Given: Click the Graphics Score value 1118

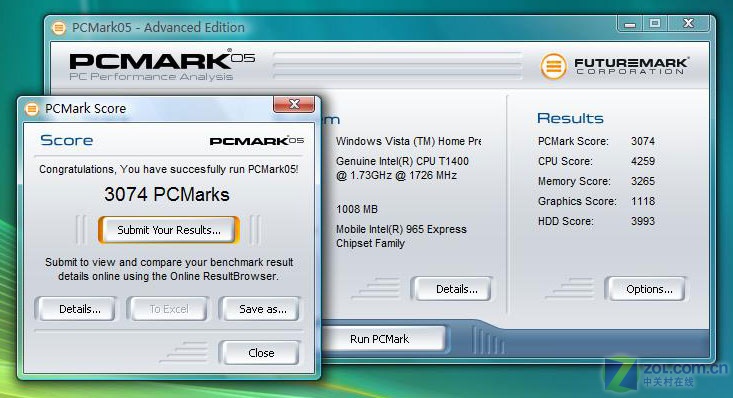Looking at the screenshot, I should (x=643, y=201).
